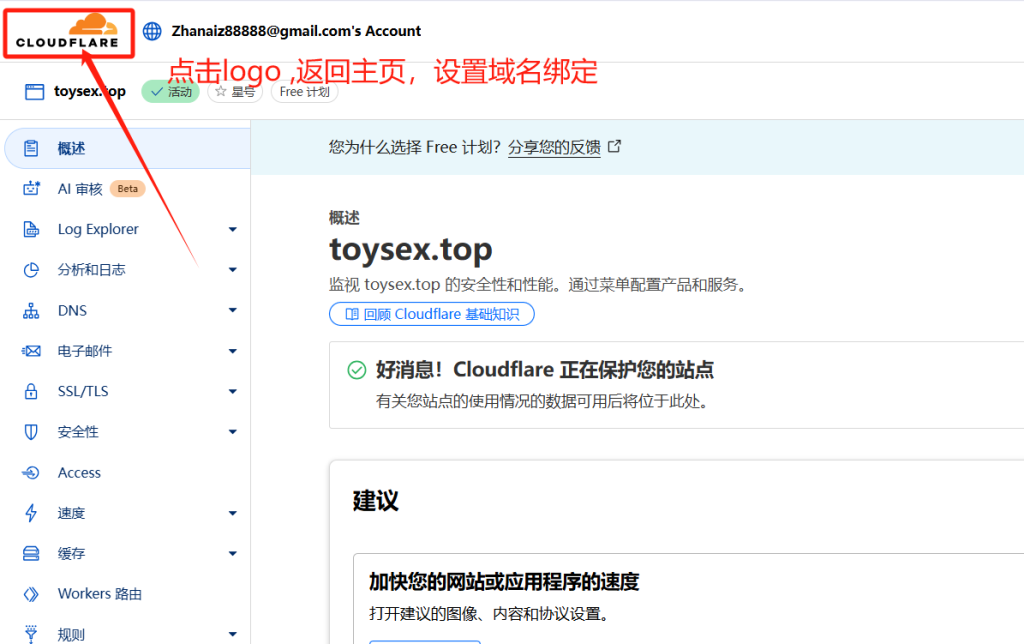Open the Log Explorer sidebar item
The image size is (1024, 644).
tap(127, 229)
